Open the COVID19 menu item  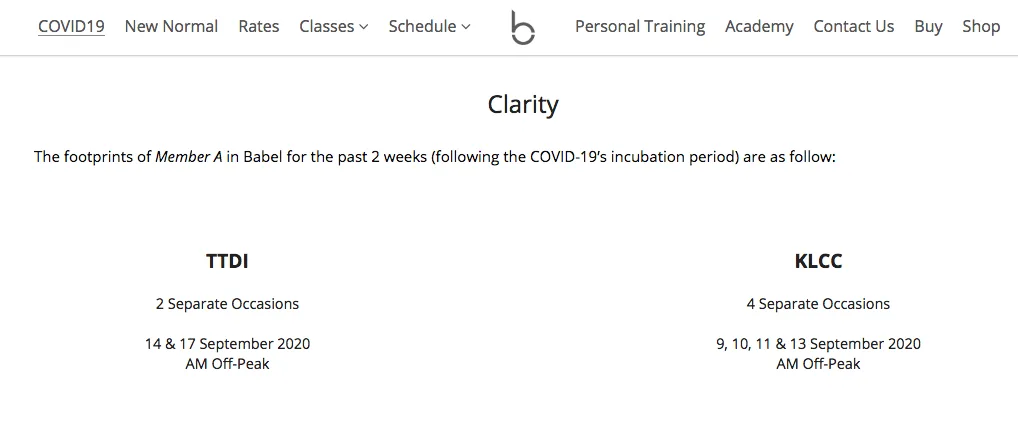[71, 27]
